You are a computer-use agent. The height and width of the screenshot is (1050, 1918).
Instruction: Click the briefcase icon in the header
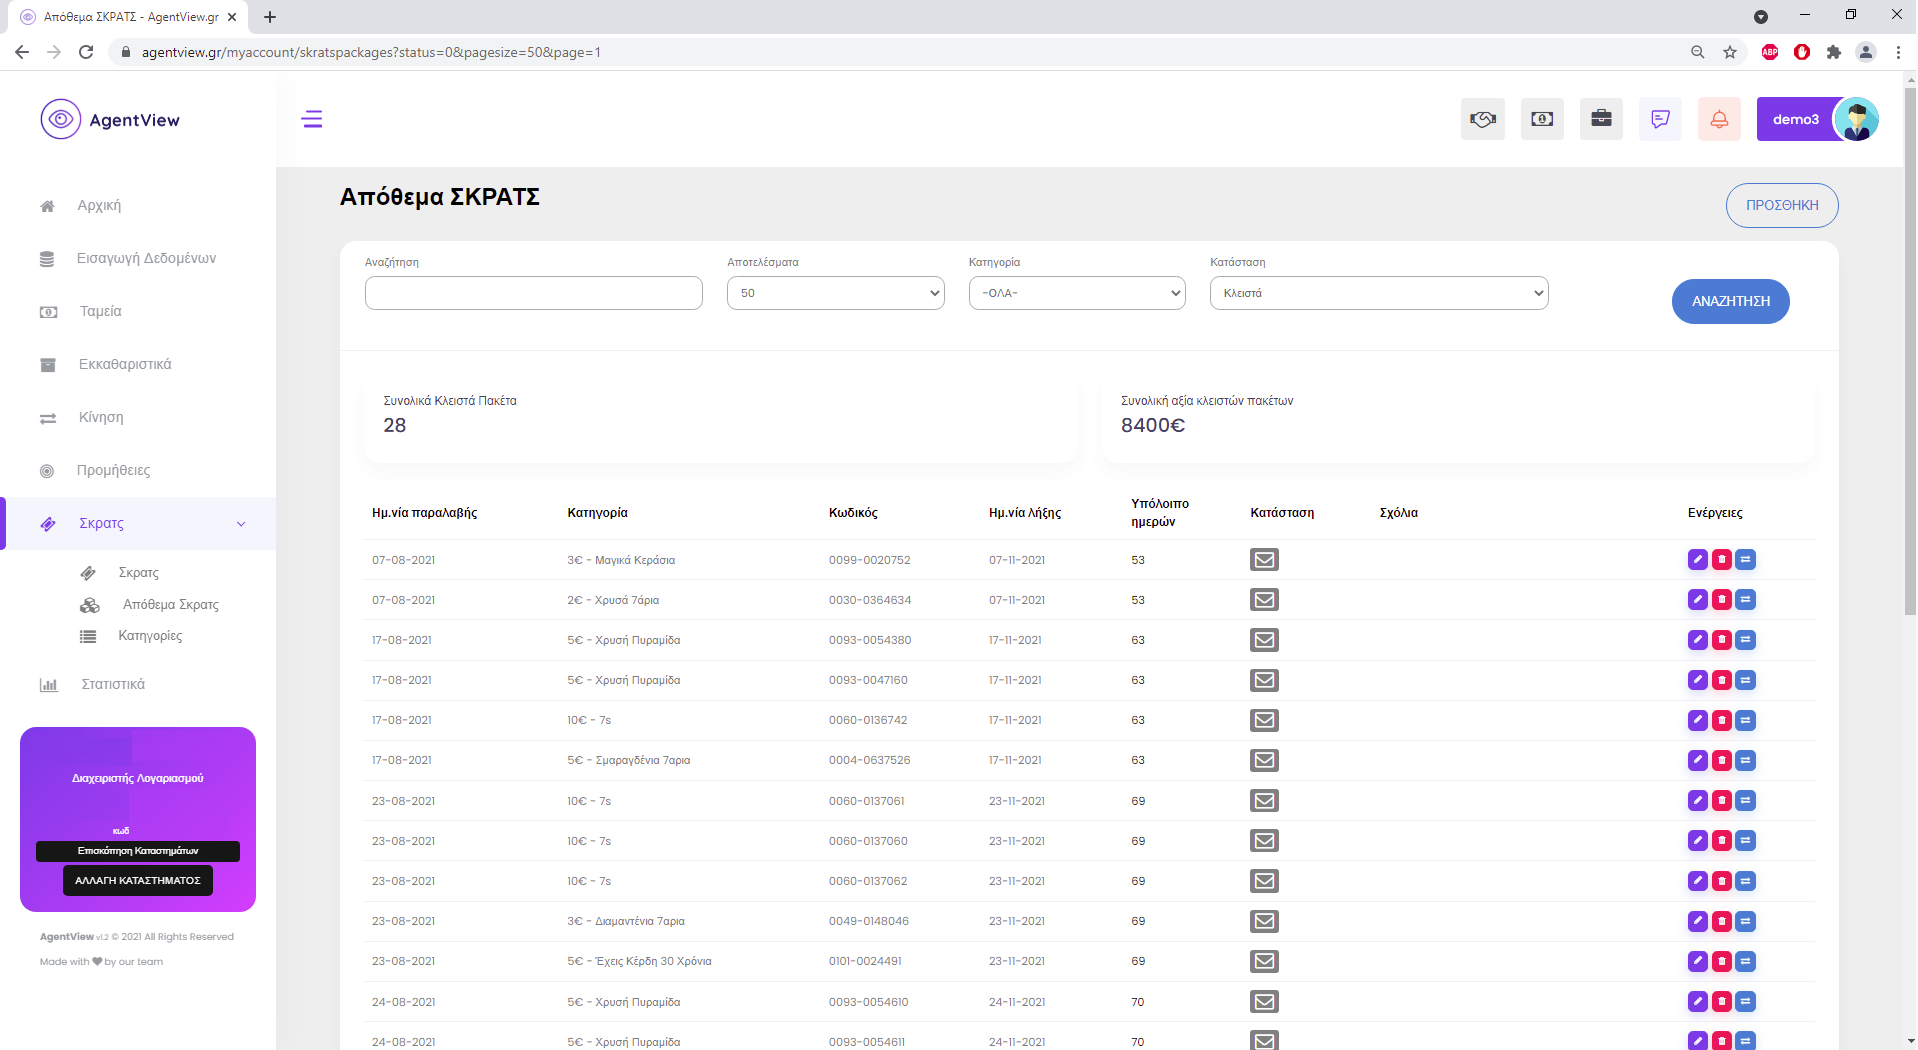1601,119
